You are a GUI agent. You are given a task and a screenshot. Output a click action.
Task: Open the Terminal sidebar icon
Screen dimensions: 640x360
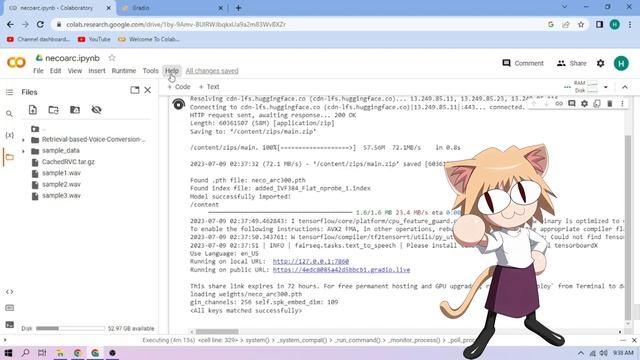click(9, 325)
